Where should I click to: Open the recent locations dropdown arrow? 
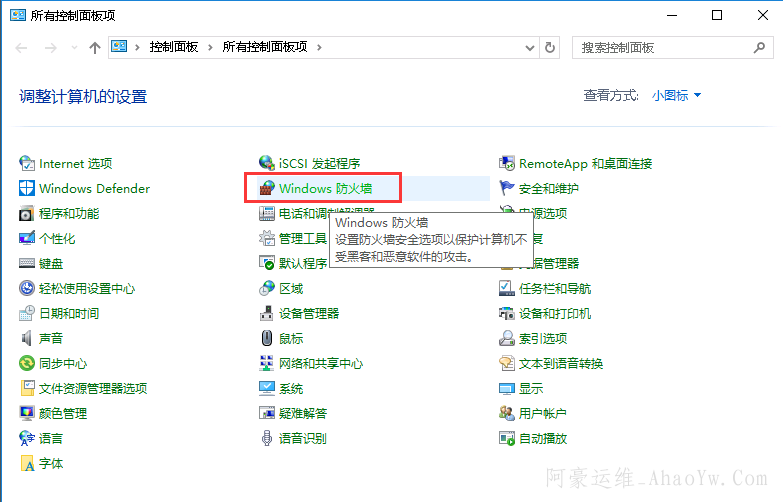click(x=74, y=48)
